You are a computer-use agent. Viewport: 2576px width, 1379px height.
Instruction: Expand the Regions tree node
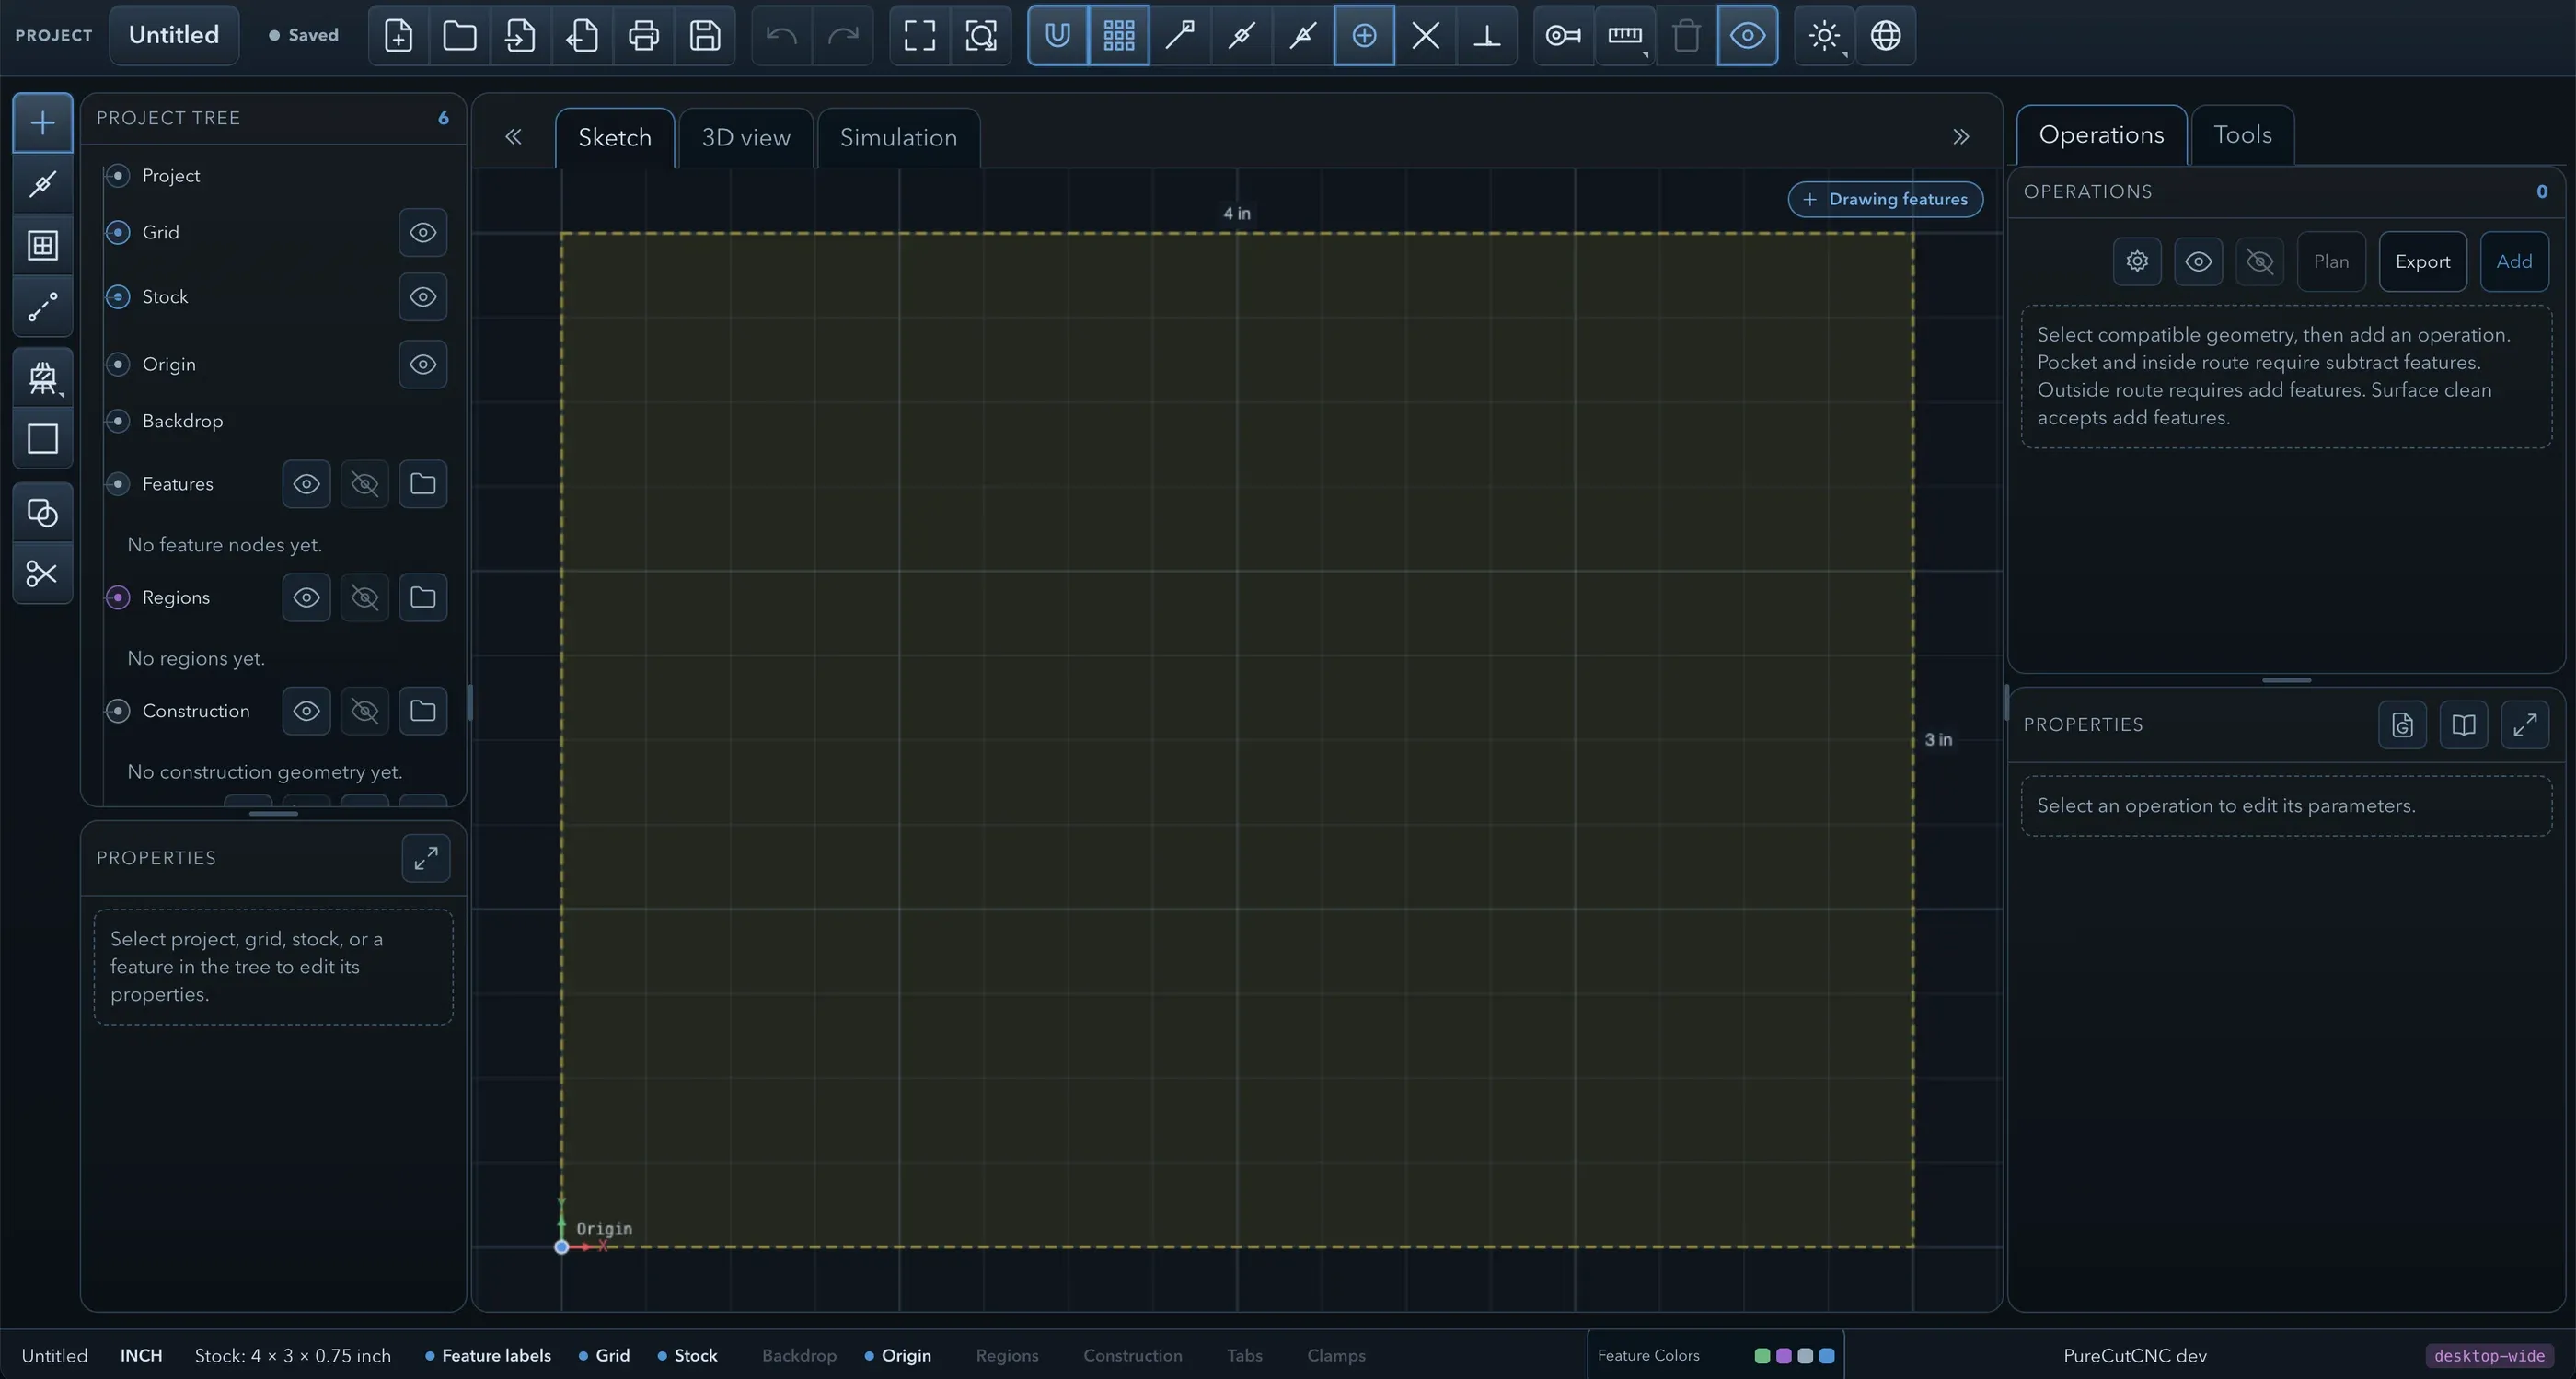pos(118,597)
